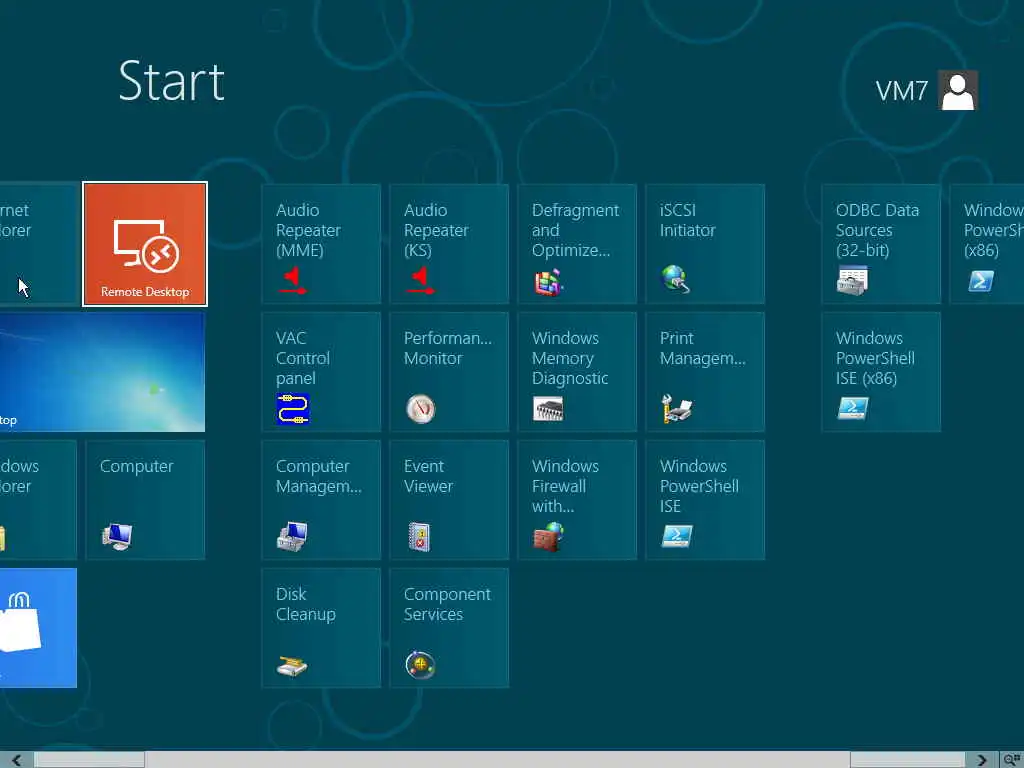Viewport: 1024px width, 768px height.
Task: Open the Desktop wallpaper tile
Action: tap(103, 372)
